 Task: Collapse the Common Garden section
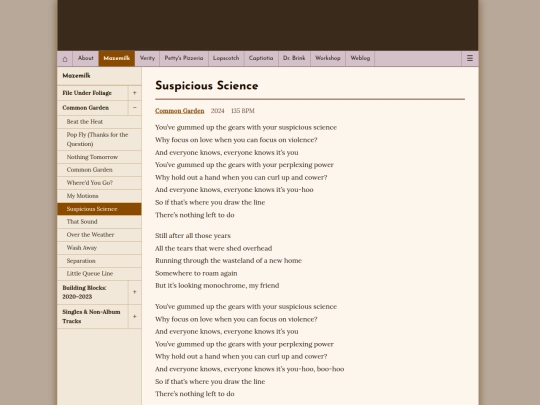(x=135, y=108)
